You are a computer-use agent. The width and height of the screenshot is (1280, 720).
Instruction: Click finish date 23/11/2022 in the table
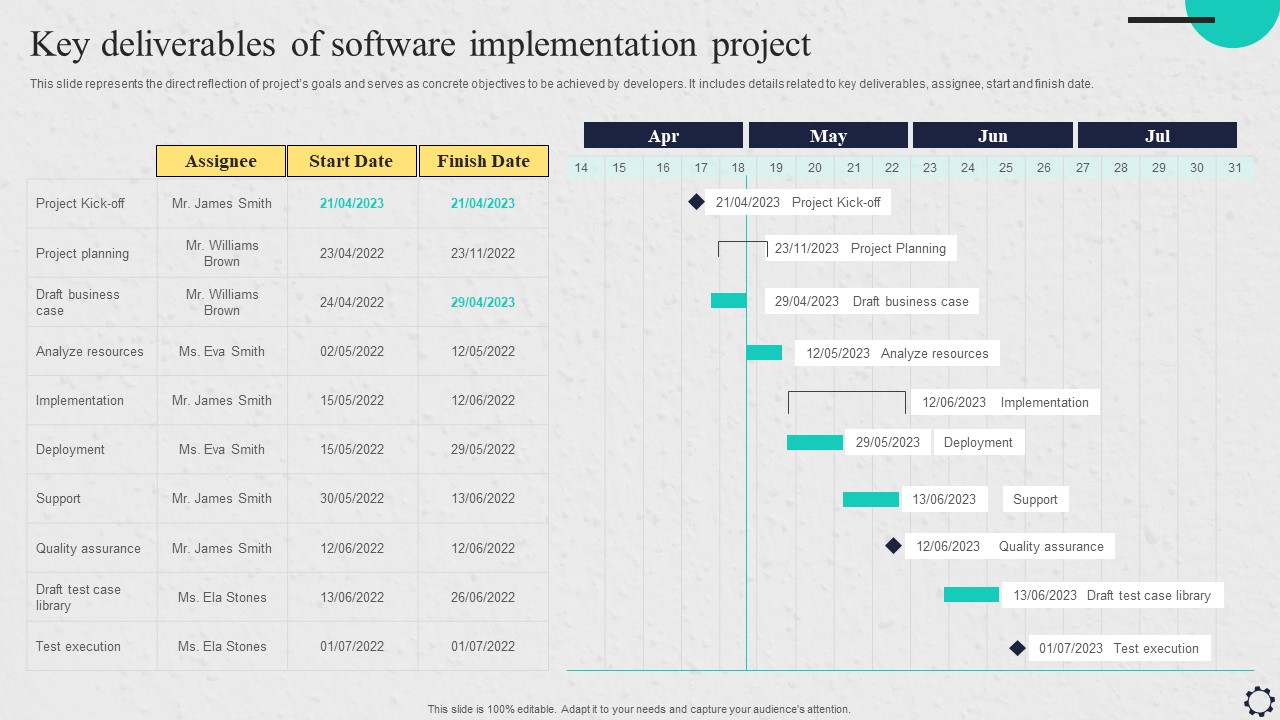click(x=483, y=253)
